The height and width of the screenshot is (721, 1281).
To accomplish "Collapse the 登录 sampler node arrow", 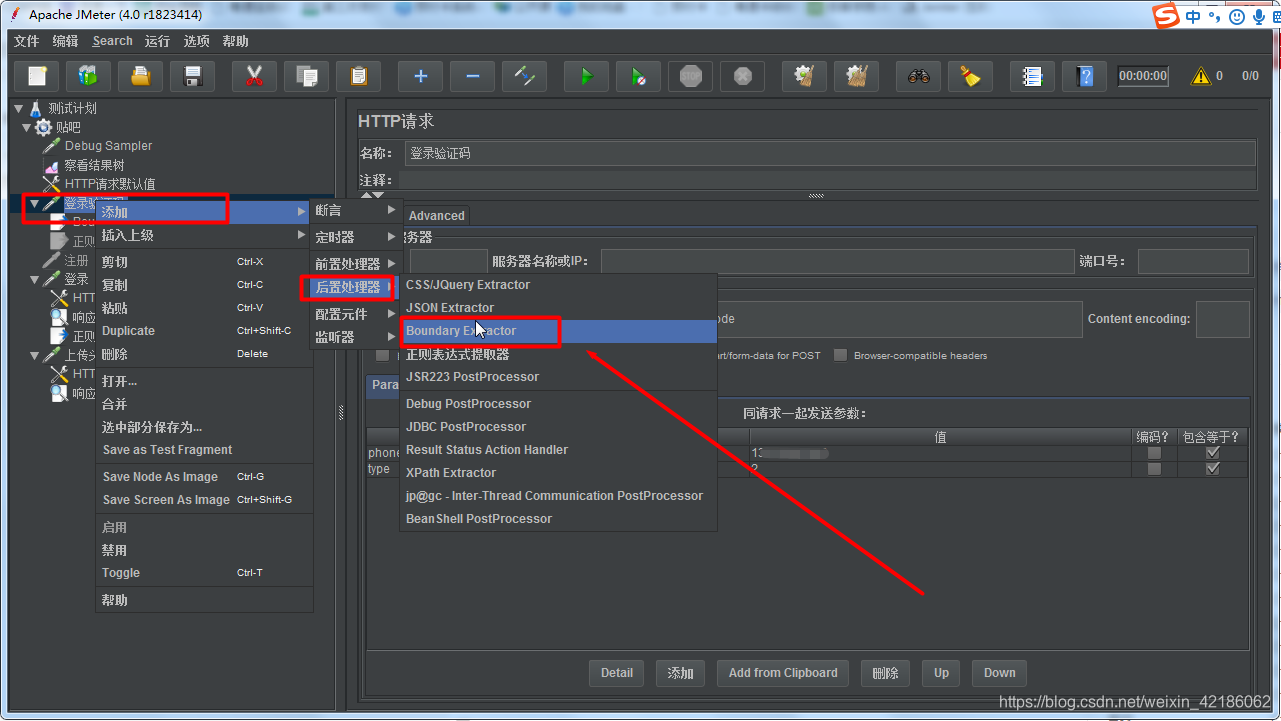I will tap(35, 279).
